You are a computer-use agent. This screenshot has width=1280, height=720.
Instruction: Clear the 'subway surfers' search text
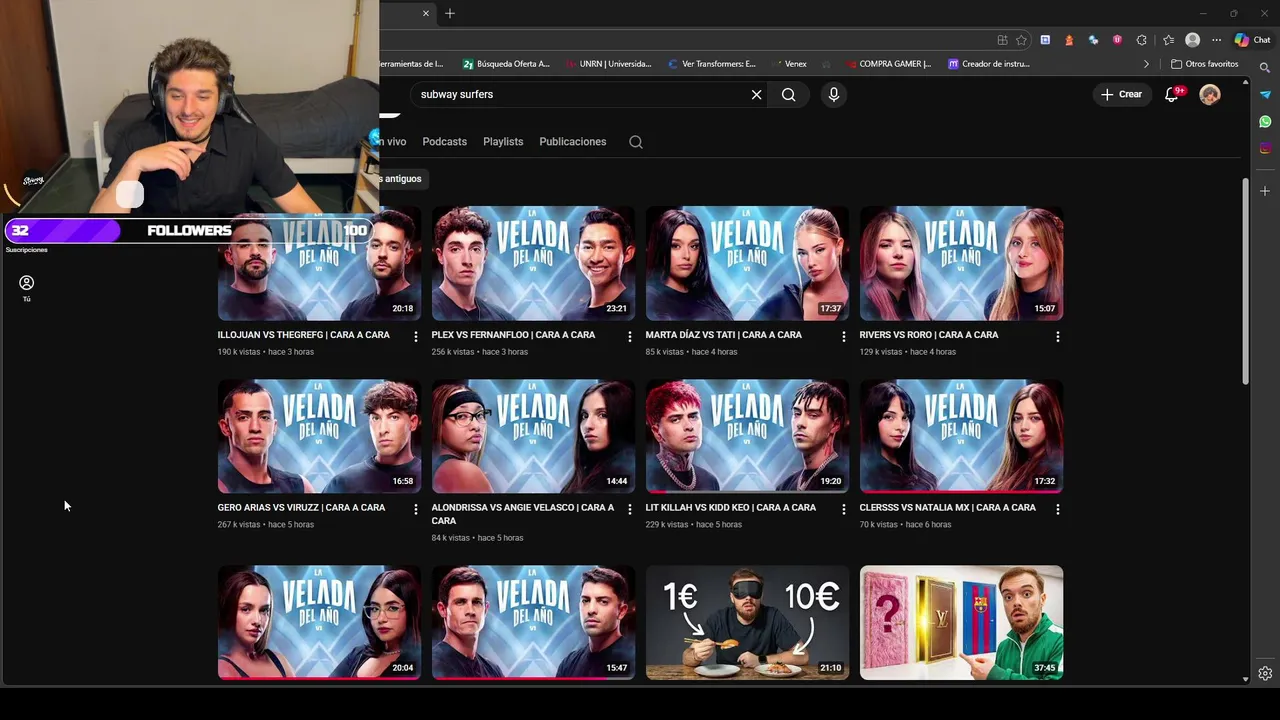click(756, 94)
